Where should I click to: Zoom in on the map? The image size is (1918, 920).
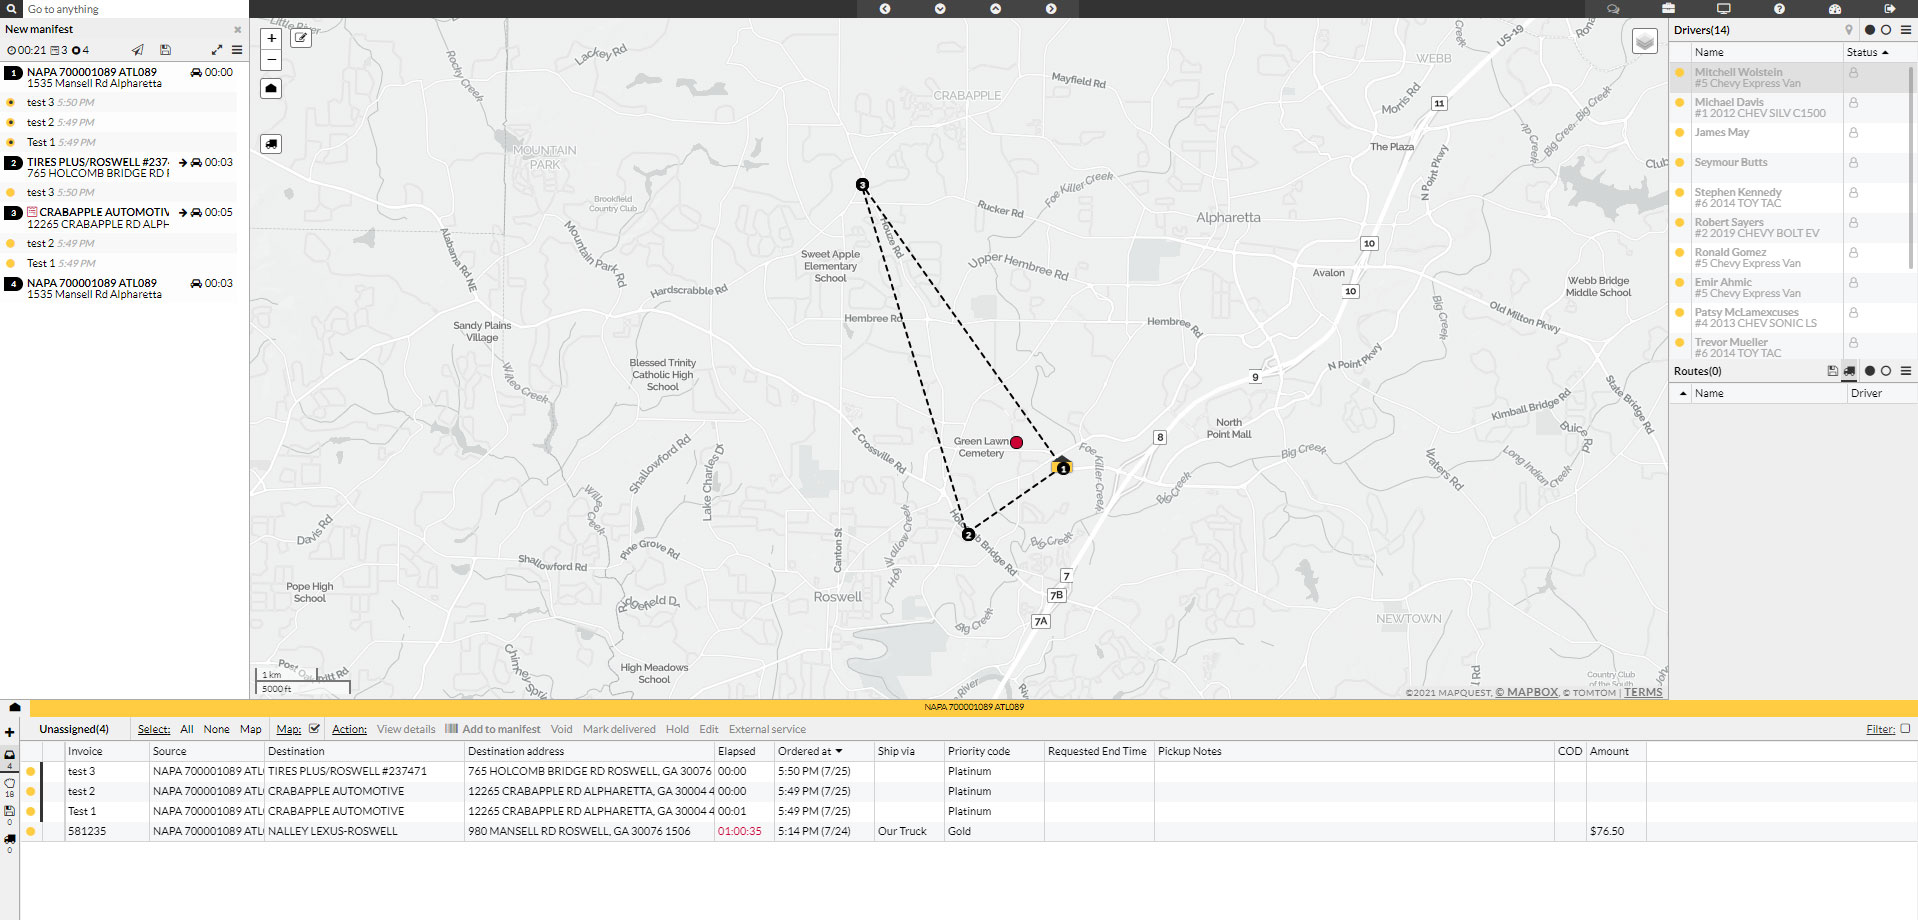(271, 39)
